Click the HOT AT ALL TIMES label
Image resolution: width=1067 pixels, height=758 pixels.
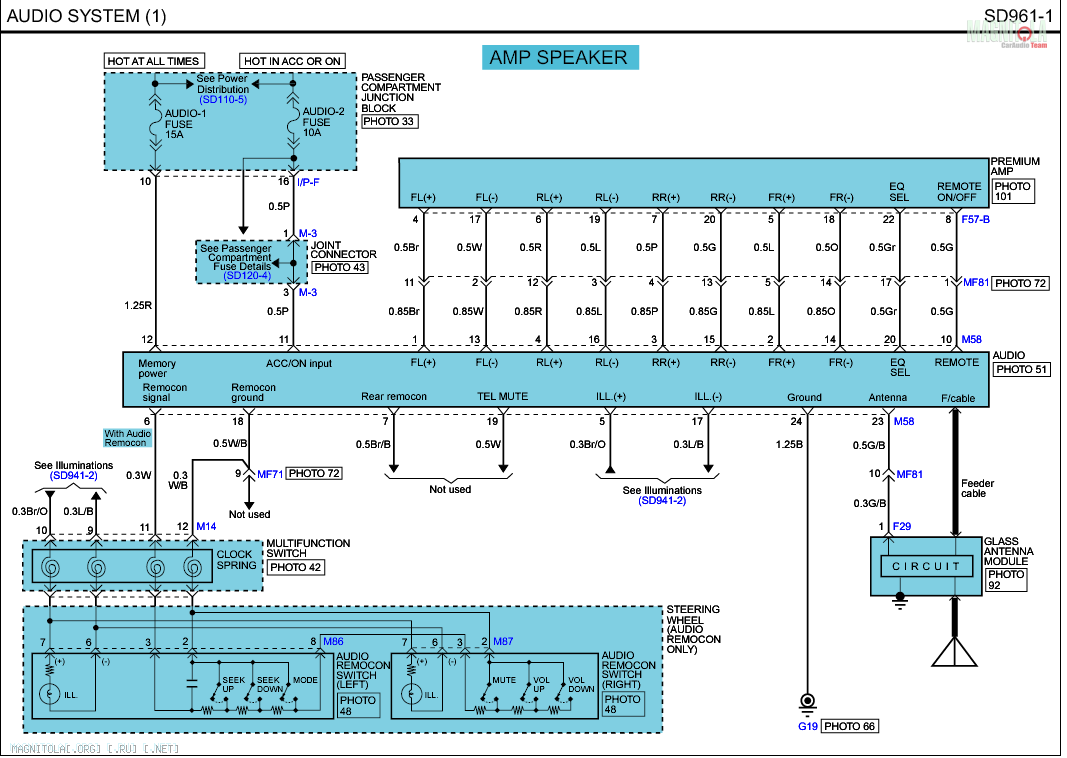[154, 61]
